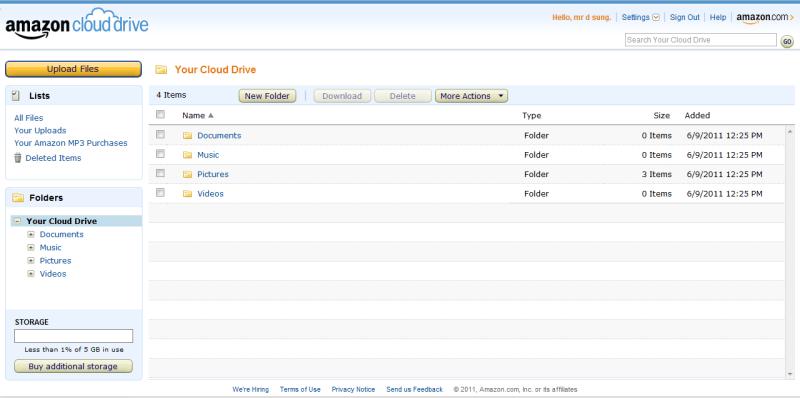Screen dimensions: 800x398
Task: Collapse the Your Cloud Drive tree node
Action: click(x=18, y=221)
